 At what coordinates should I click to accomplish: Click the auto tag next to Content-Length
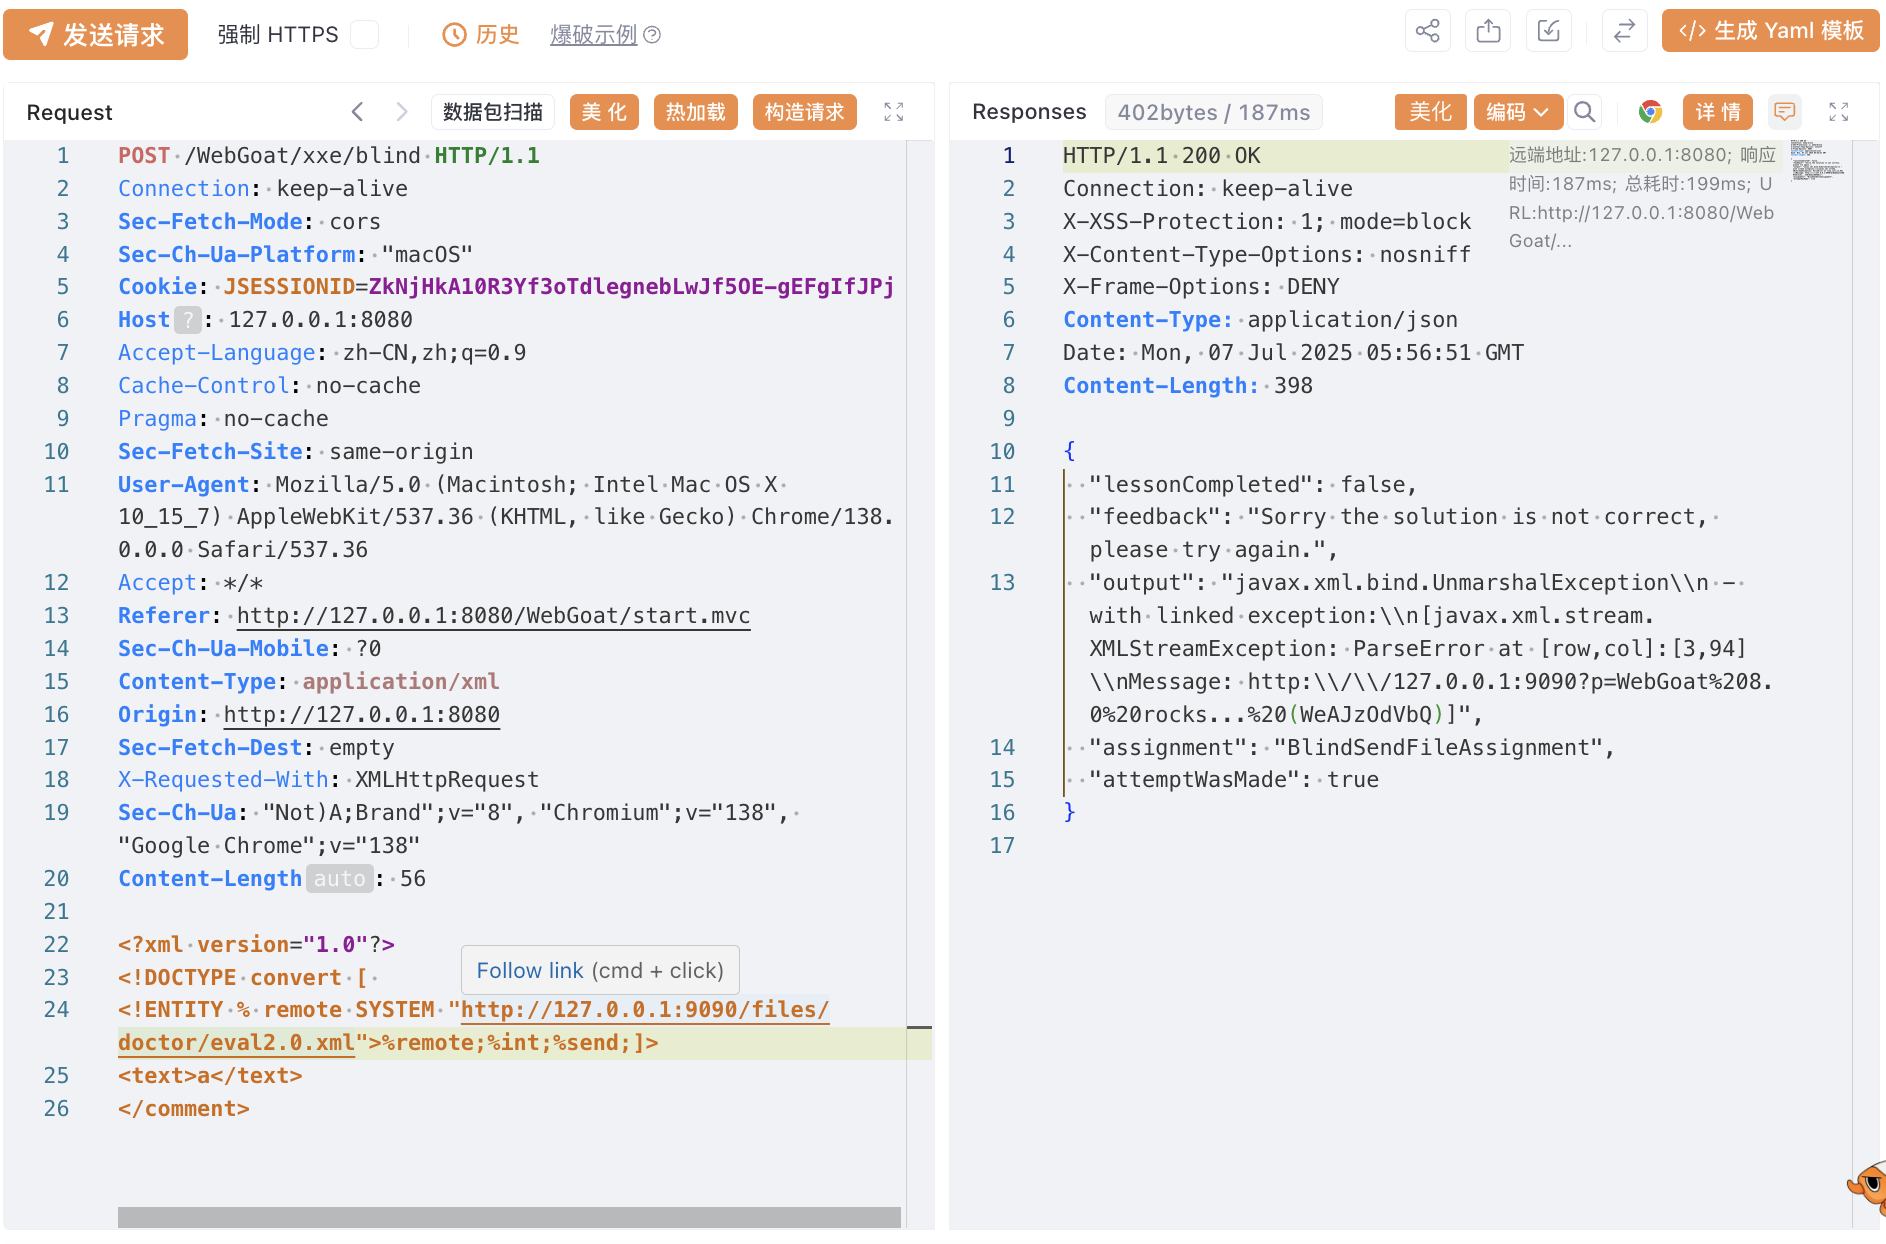click(x=340, y=879)
